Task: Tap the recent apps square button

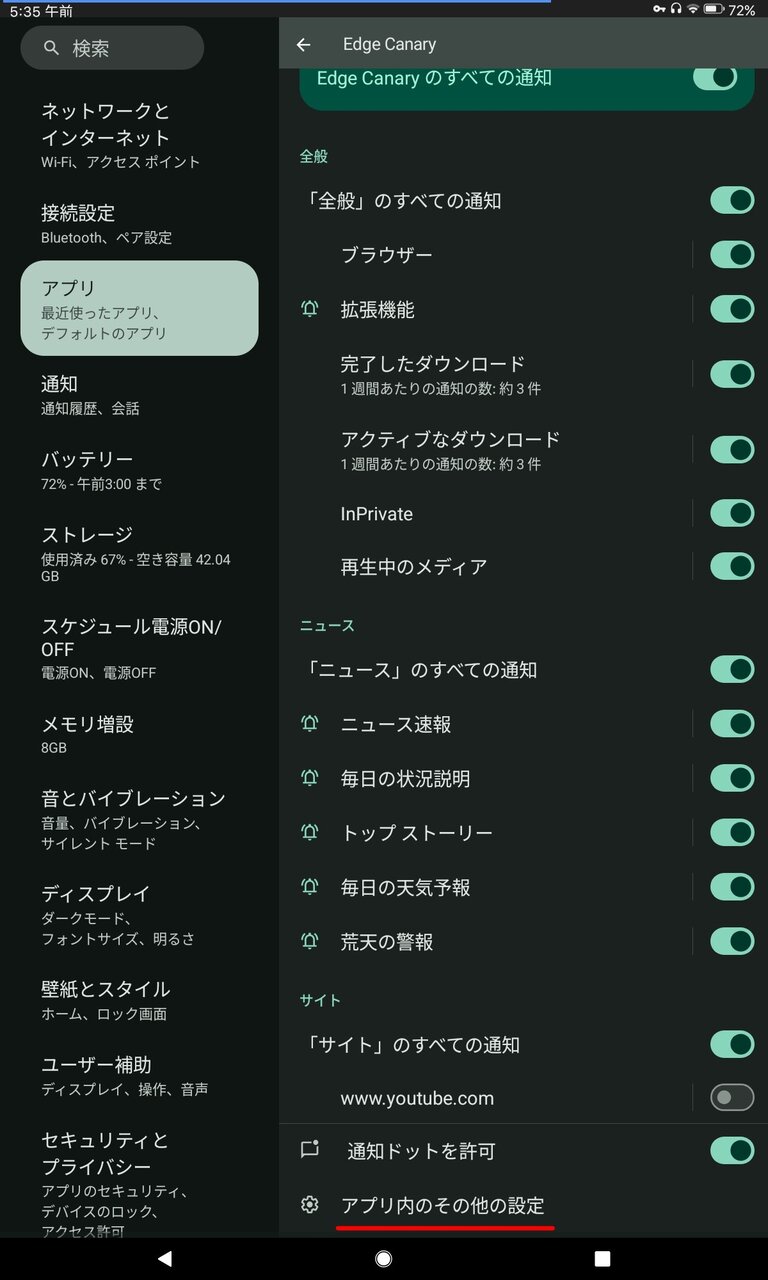Action: pos(603,1258)
